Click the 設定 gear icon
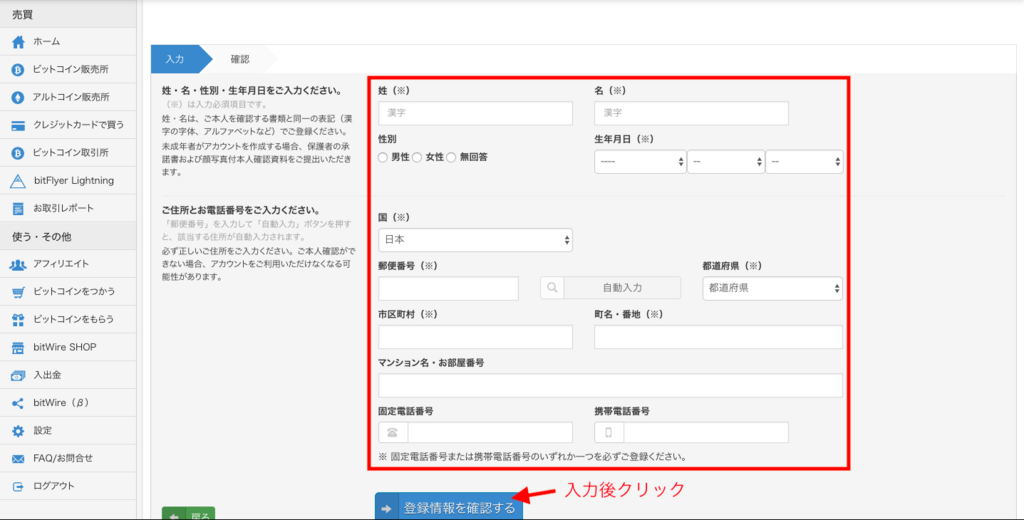This screenshot has height=520, width=1024. point(18,431)
